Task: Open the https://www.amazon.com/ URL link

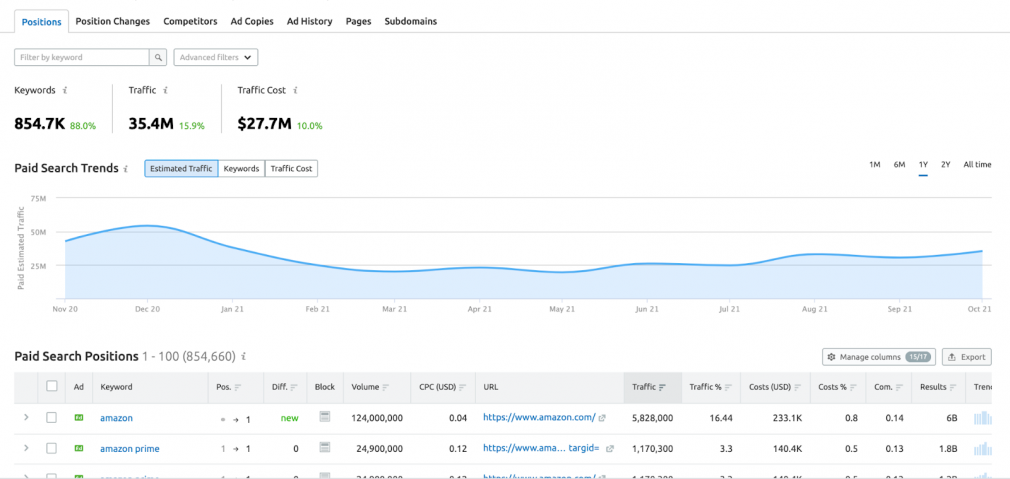Action: (539, 418)
